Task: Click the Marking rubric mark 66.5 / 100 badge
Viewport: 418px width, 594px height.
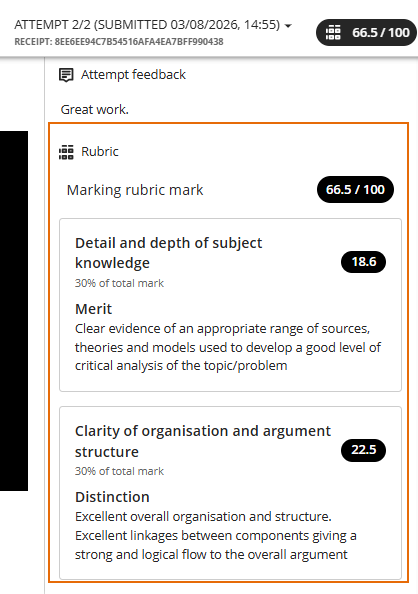Action: point(355,189)
